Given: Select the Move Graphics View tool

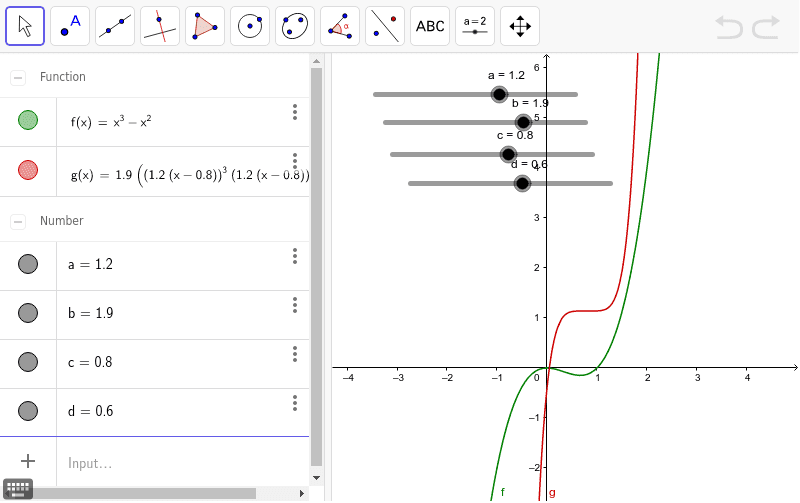Looking at the screenshot, I should 520,26.
